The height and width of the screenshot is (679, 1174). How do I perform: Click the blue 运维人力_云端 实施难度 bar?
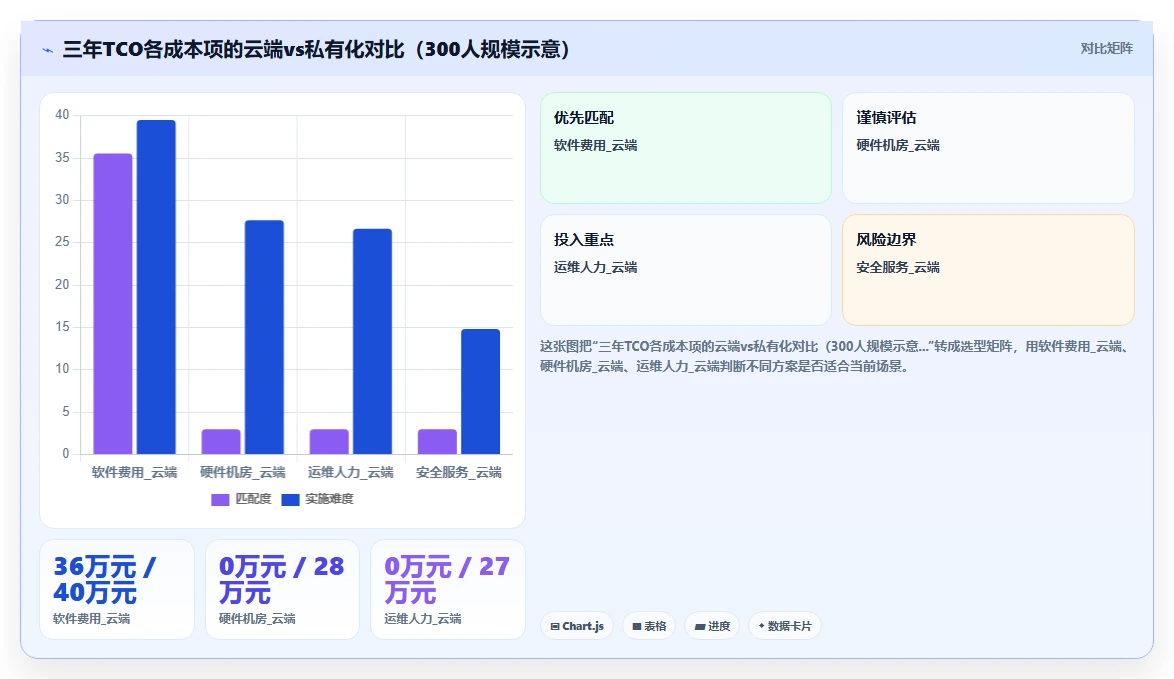coord(372,341)
